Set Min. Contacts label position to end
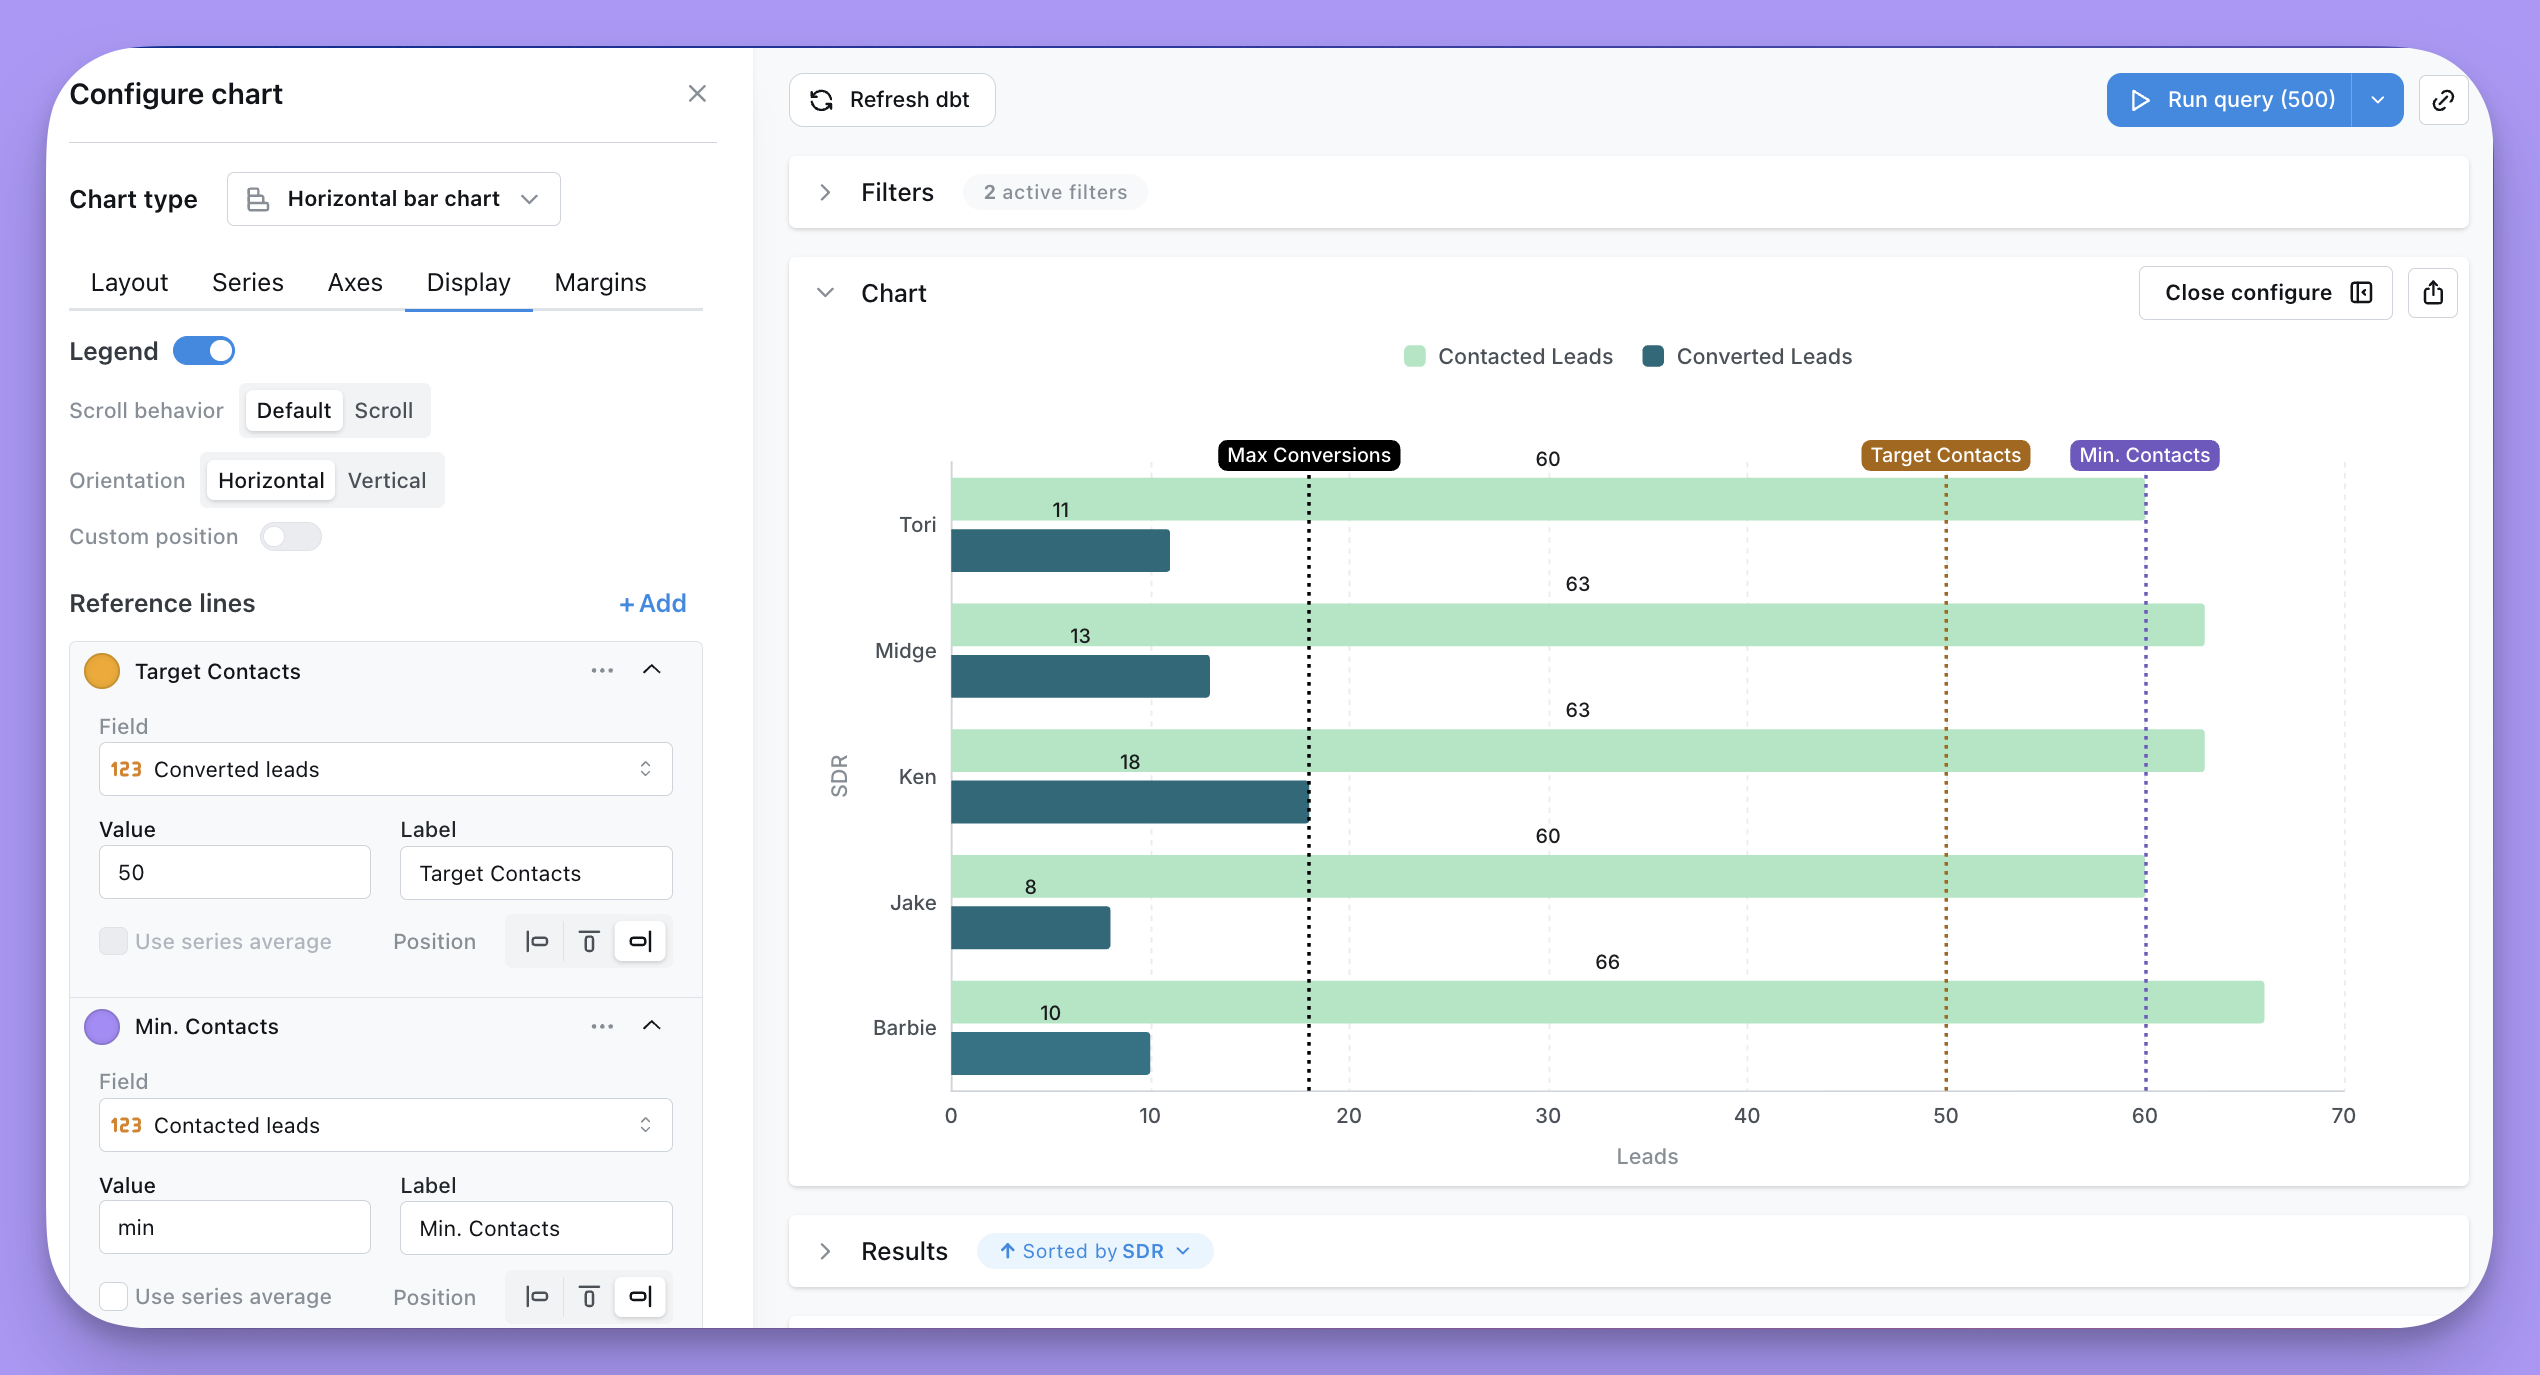Screen dimensions: 2540x1375 point(640,1297)
